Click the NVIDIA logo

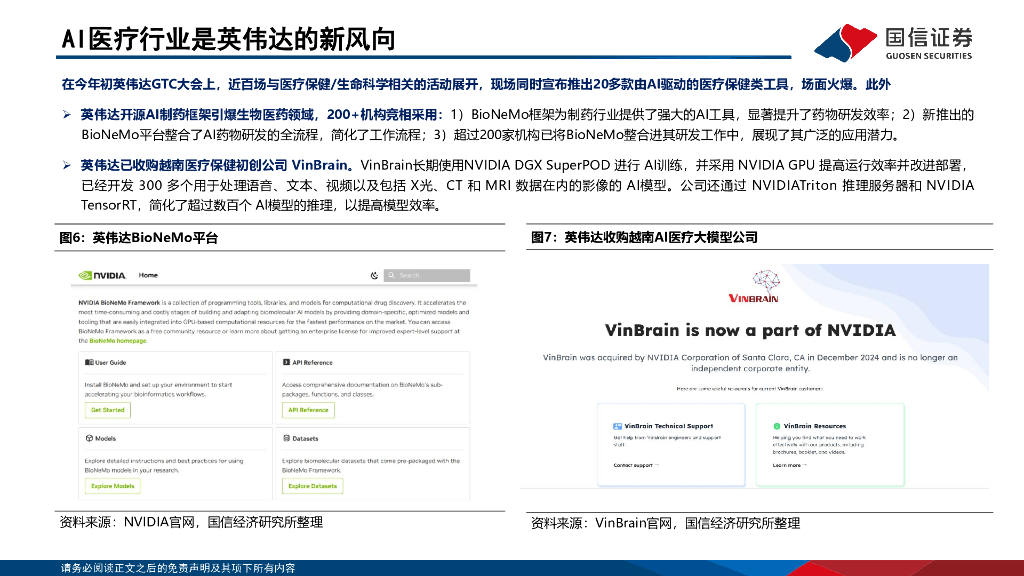(x=101, y=275)
